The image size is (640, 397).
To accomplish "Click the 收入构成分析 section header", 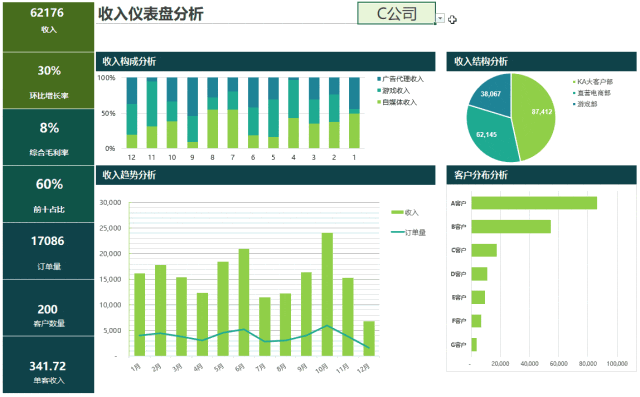I will pos(265,62).
